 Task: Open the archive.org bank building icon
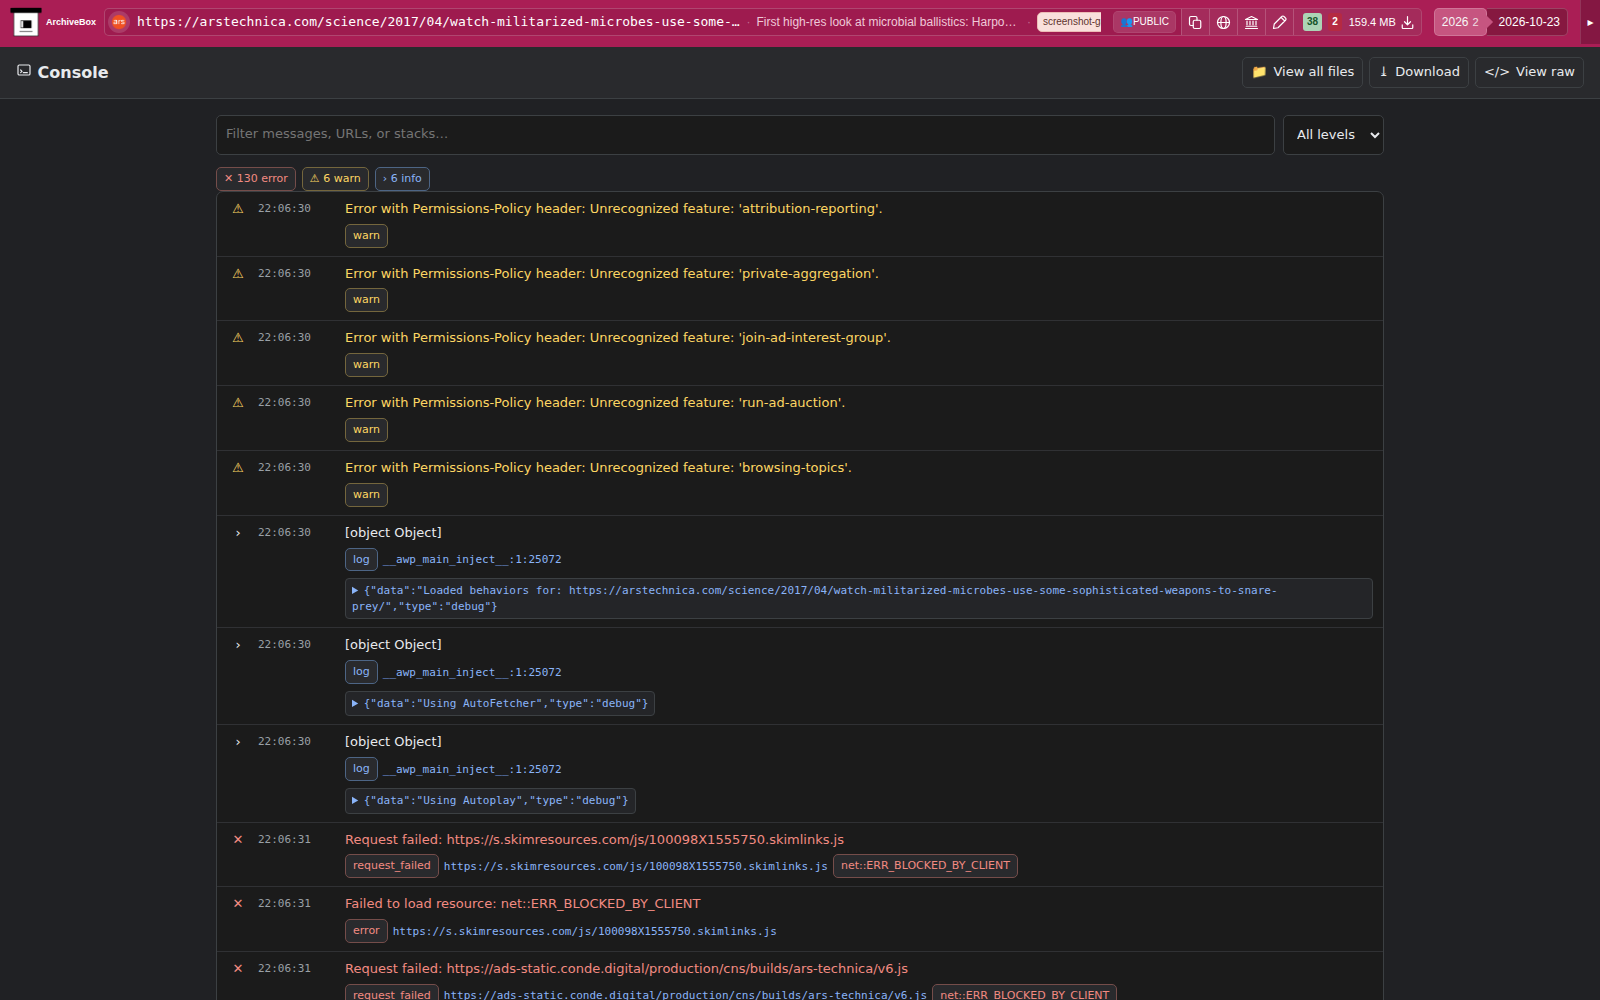pos(1251,22)
